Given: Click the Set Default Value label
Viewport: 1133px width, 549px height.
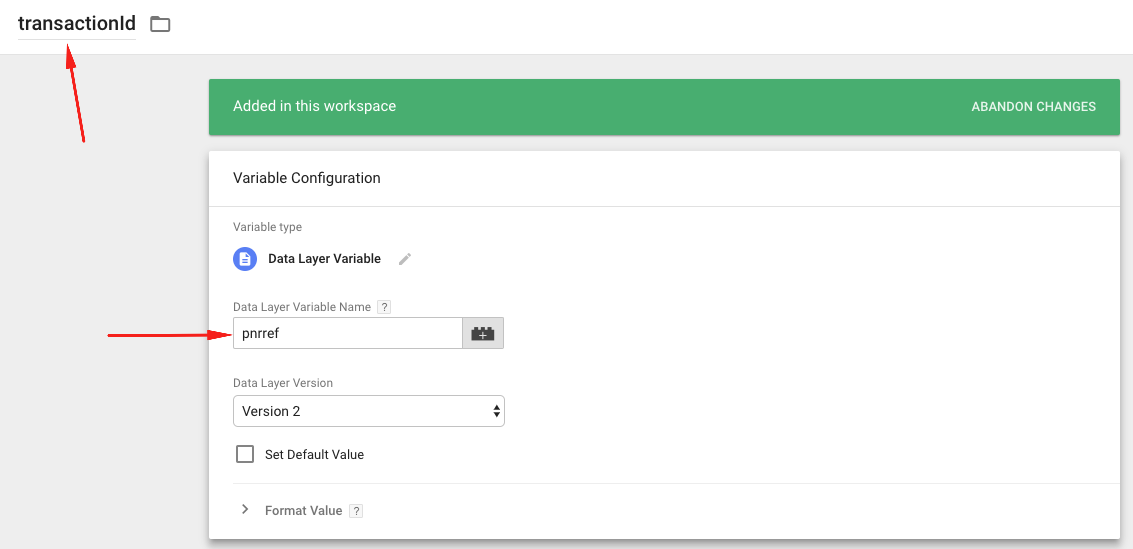Looking at the screenshot, I should tap(314, 455).
